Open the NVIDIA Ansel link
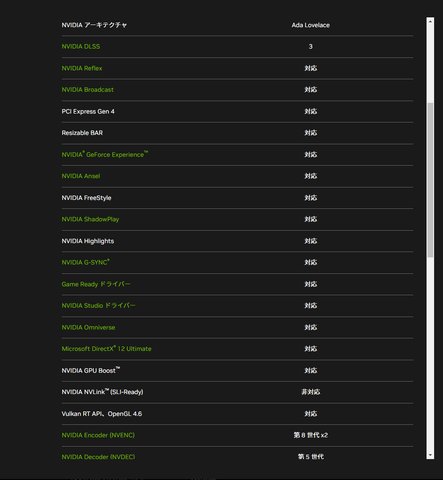 click(81, 176)
